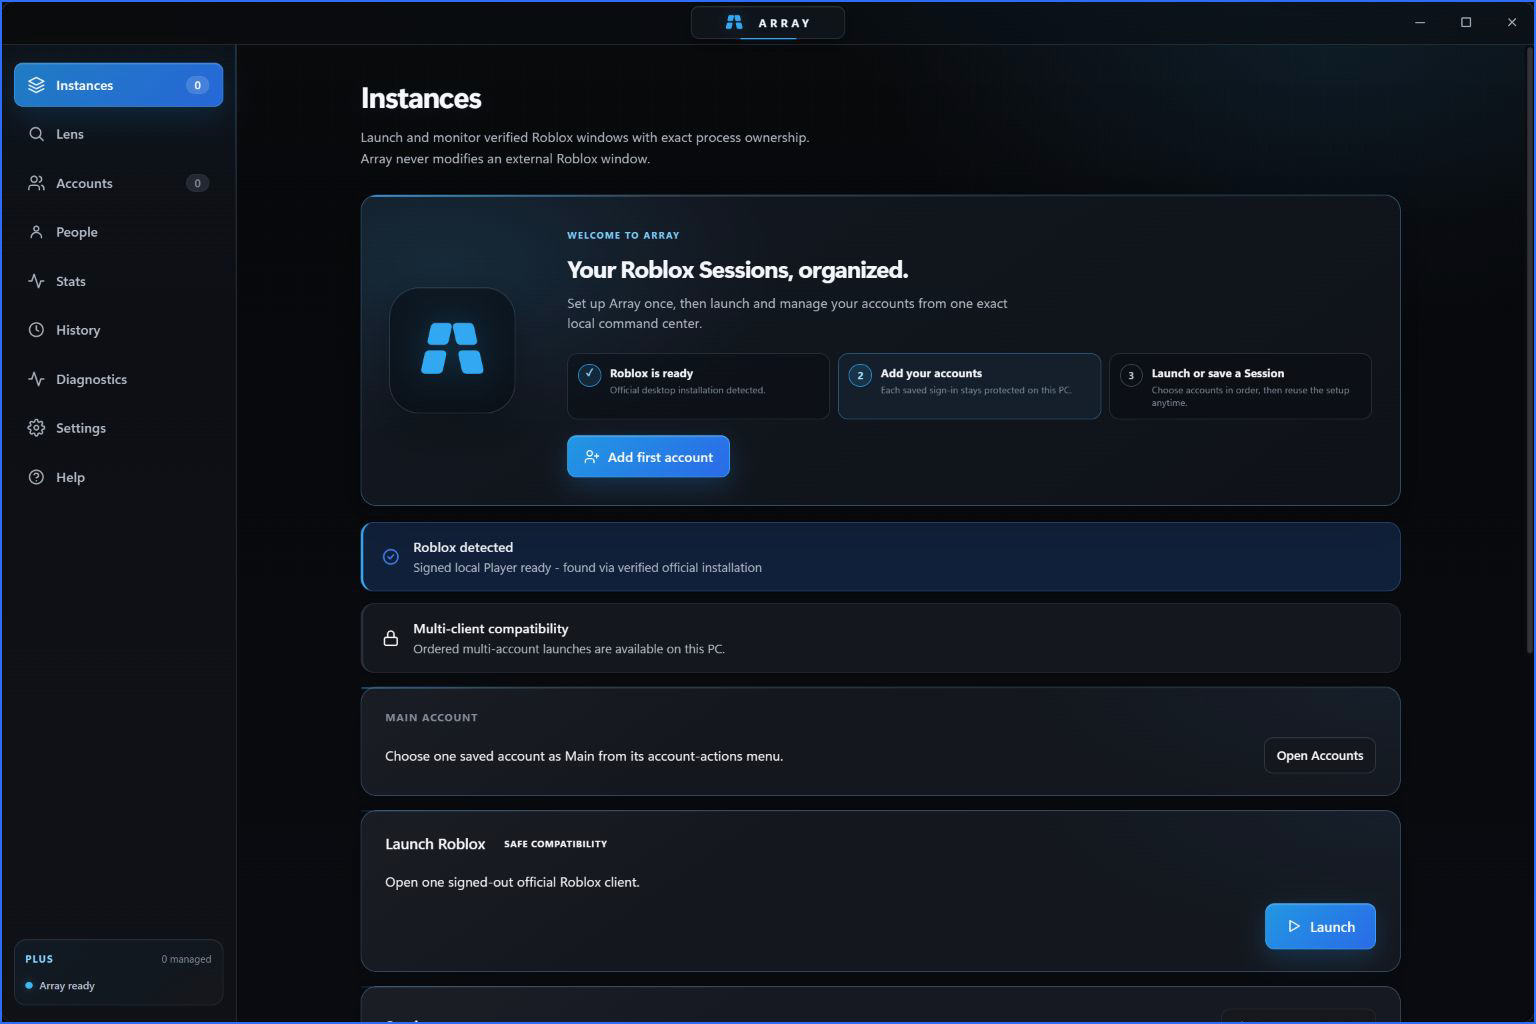1536x1024 pixels.
Task: Select the Launch or save a Session card
Action: [x=1240, y=386]
